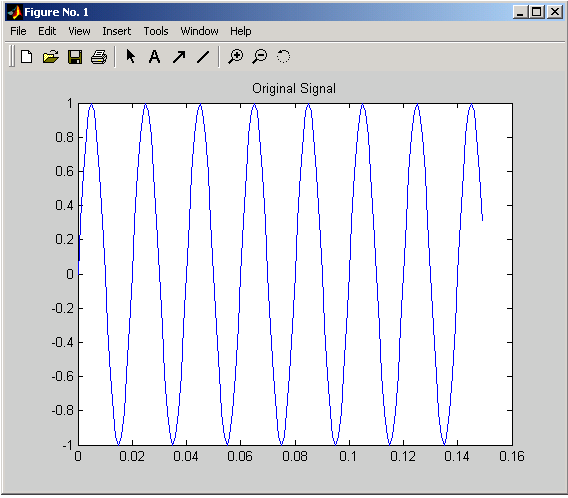Open the Tools menu
This screenshot has height=498, width=568.
coord(156,31)
